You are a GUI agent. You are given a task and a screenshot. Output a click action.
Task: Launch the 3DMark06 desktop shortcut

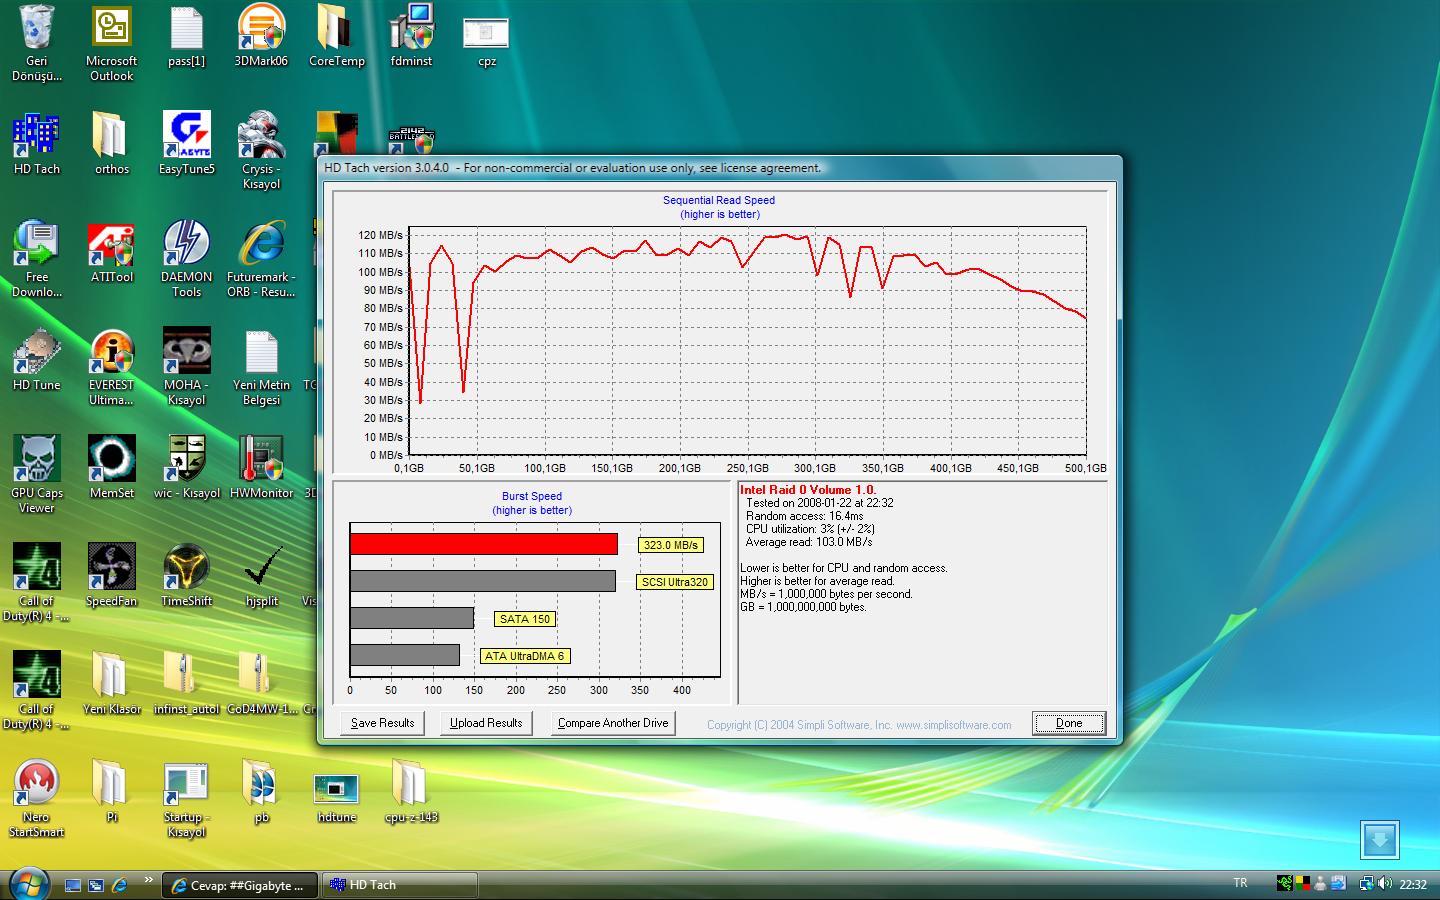(x=261, y=36)
